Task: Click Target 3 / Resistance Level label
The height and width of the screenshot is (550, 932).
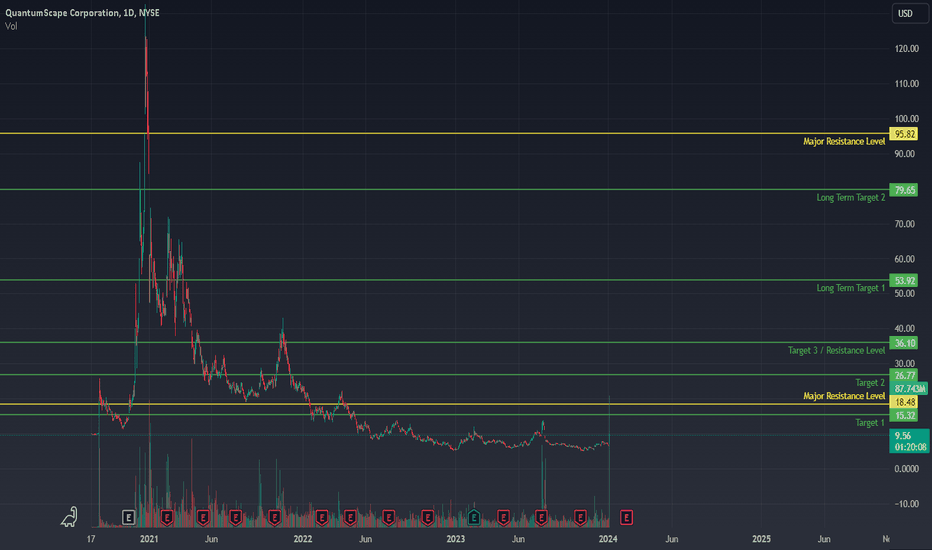Action: pos(836,350)
